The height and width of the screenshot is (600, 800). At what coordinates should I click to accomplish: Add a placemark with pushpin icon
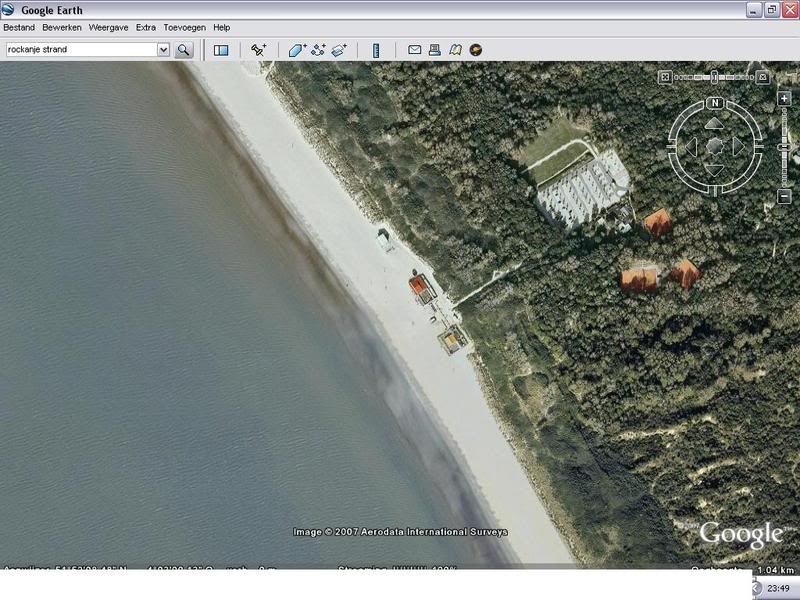tap(259, 49)
